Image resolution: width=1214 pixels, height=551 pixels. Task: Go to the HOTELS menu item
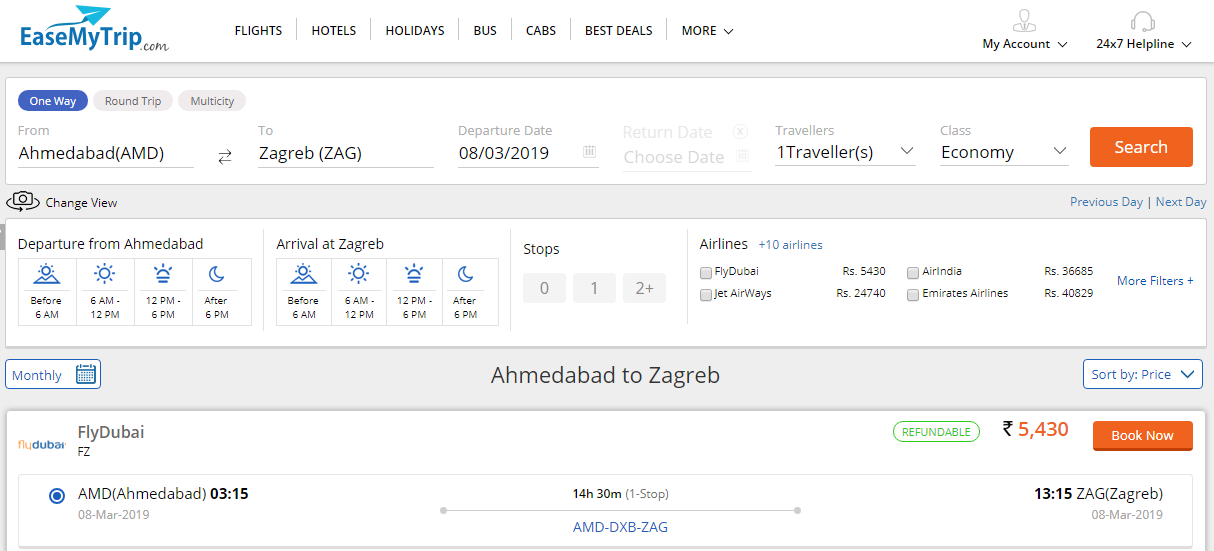point(334,31)
